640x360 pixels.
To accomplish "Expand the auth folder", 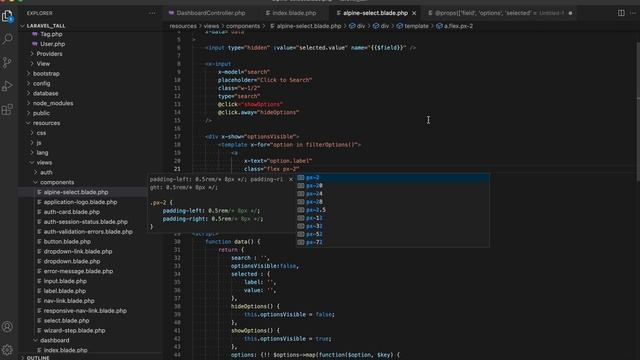I will [46, 172].
